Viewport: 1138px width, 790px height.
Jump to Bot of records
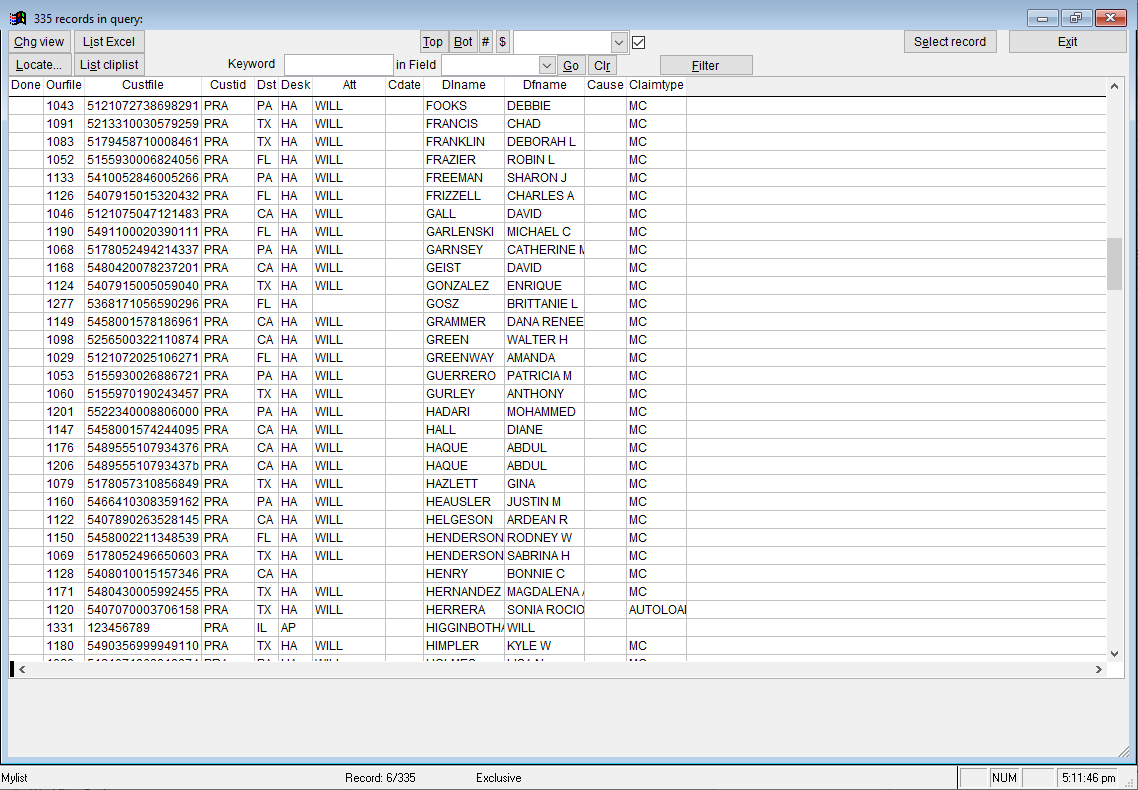pos(463,42)
